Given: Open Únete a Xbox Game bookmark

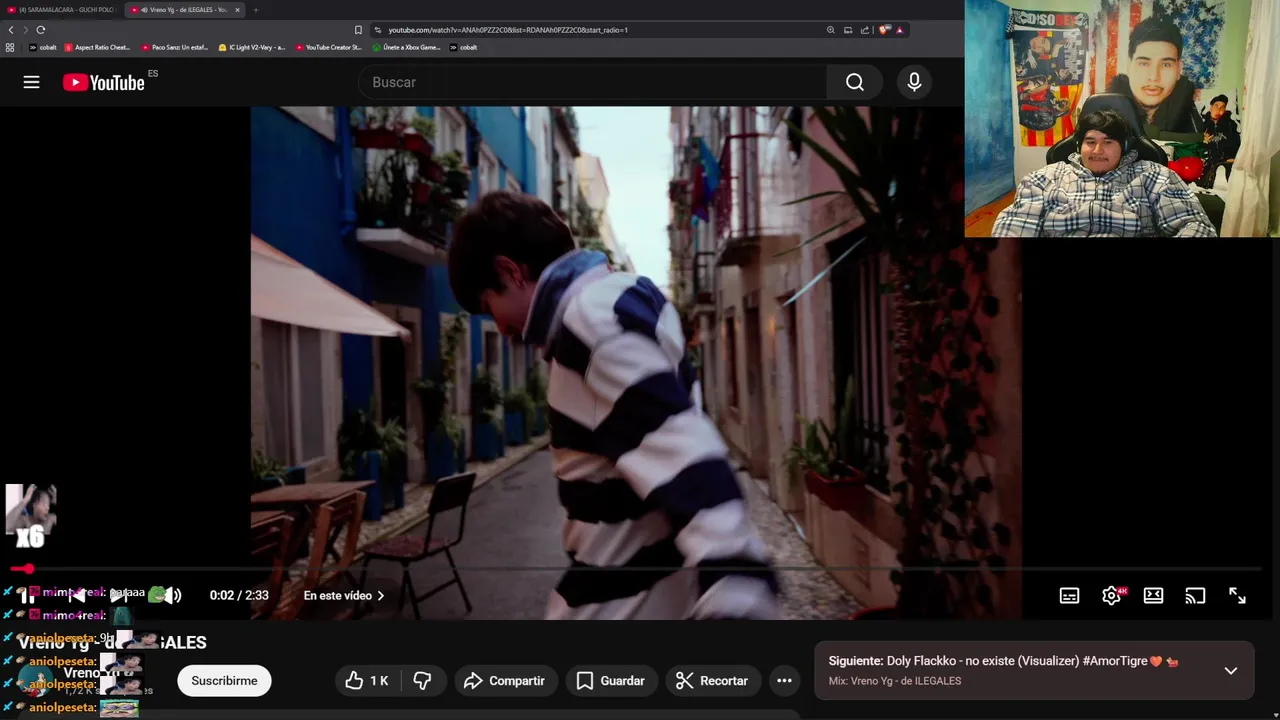Looking at the screenshot, I should (406, 47).
